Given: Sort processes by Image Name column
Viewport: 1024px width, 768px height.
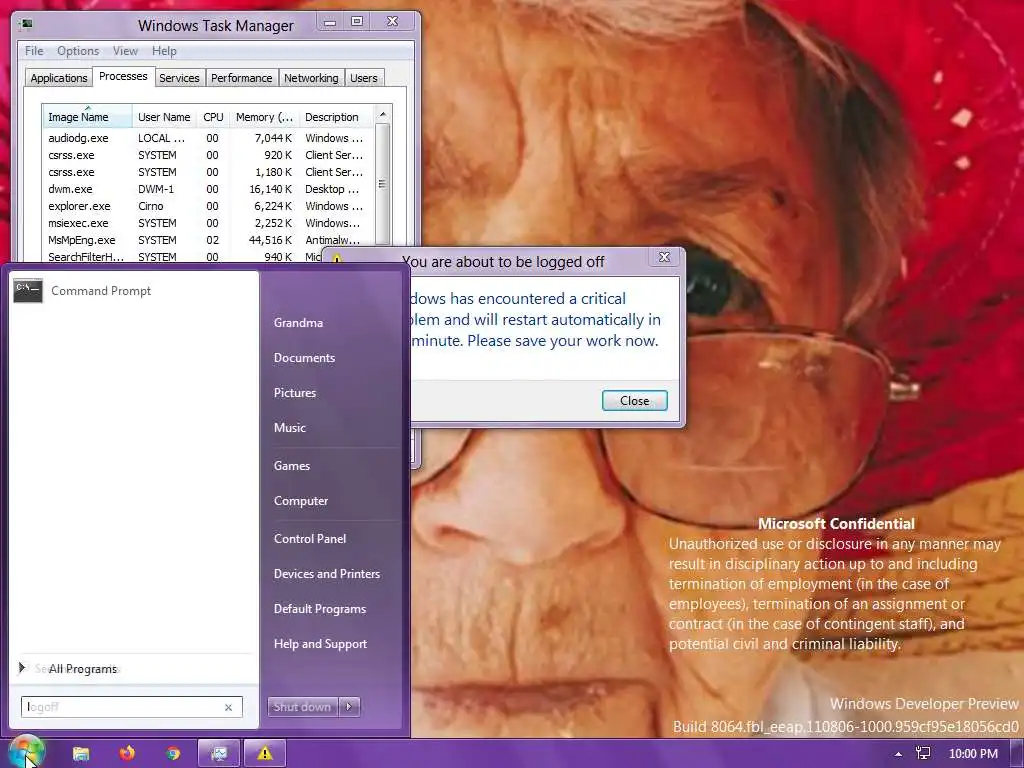Looking at the screenshot, I should 87,117.
